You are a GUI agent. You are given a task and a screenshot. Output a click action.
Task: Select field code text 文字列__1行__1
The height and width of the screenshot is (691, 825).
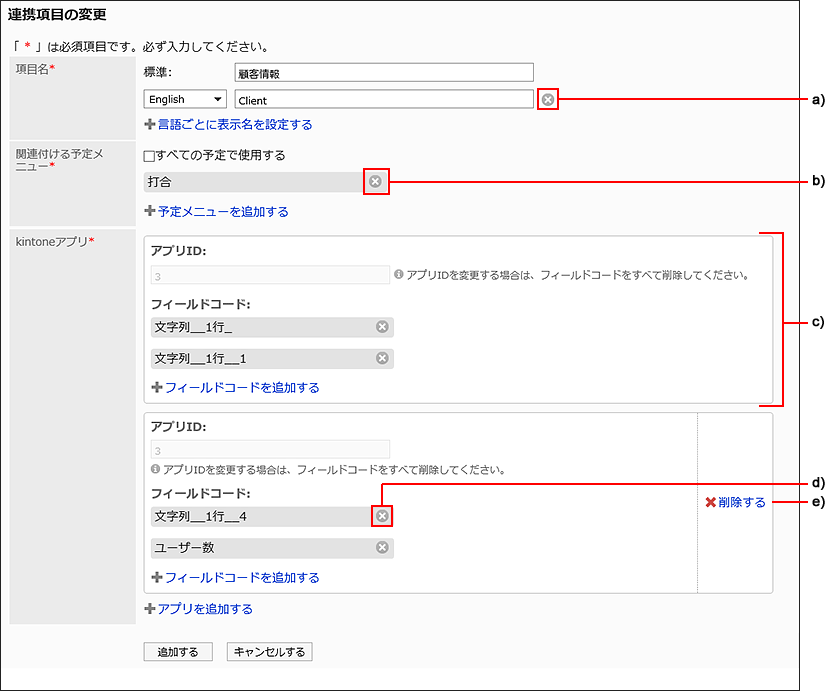200,359
